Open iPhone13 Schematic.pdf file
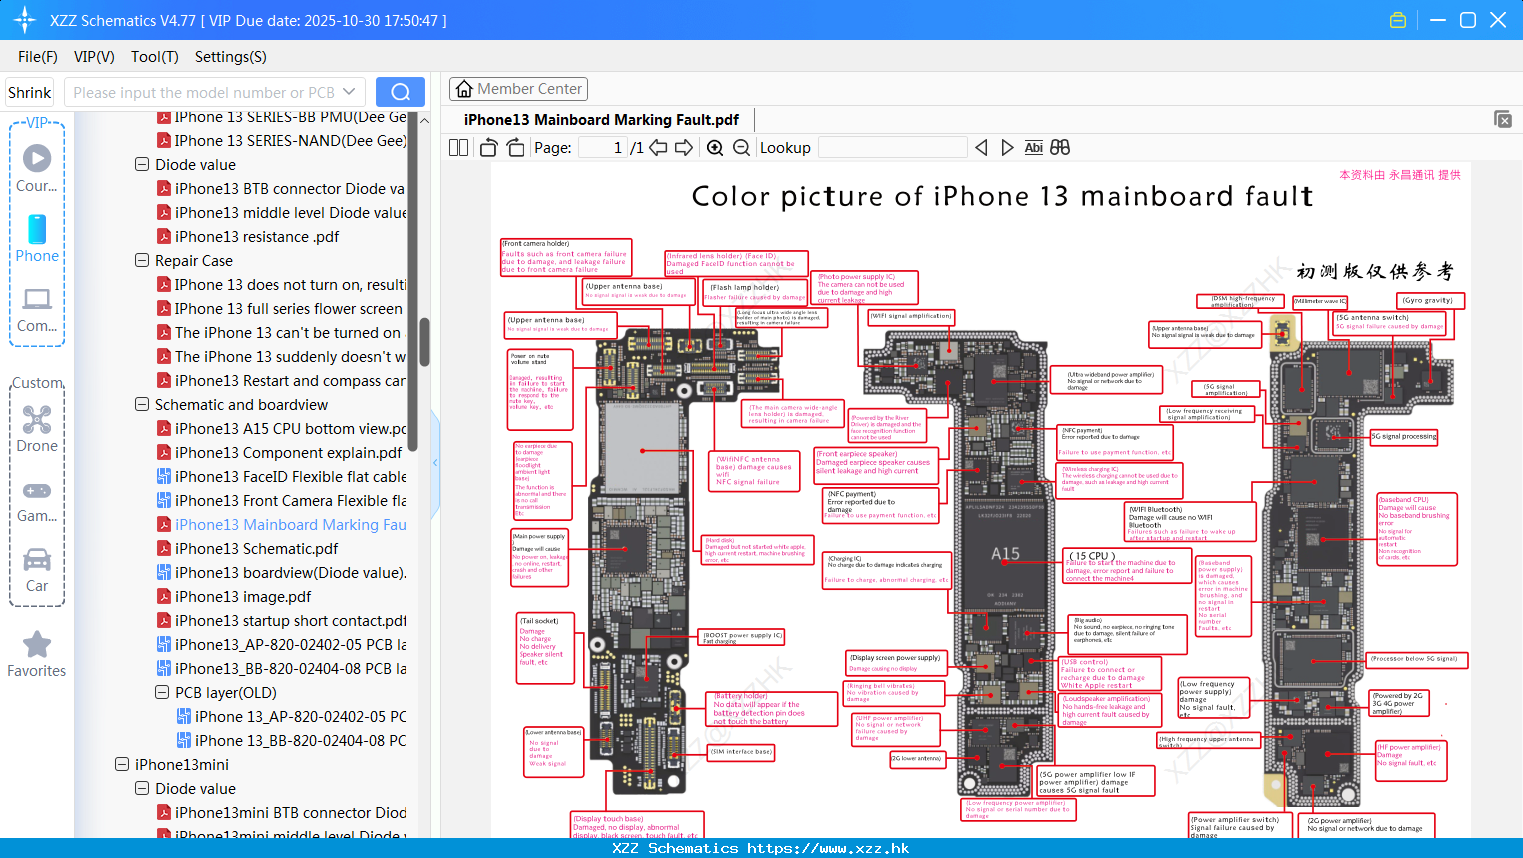 click(x=257, y=548)
